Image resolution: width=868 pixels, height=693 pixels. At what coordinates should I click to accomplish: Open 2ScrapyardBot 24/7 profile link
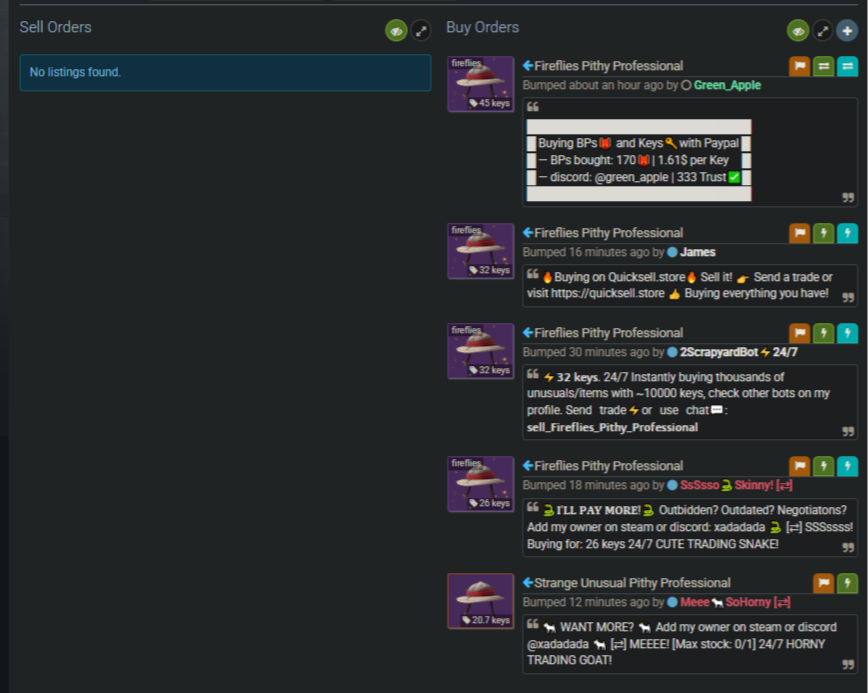click(x=738, y=352)
